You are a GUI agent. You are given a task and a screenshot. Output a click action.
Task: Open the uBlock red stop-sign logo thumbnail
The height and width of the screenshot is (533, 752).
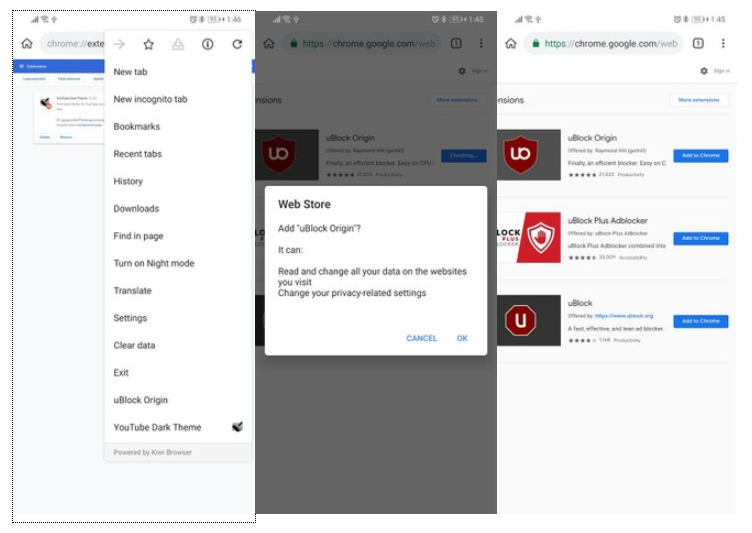pos(529,320)
